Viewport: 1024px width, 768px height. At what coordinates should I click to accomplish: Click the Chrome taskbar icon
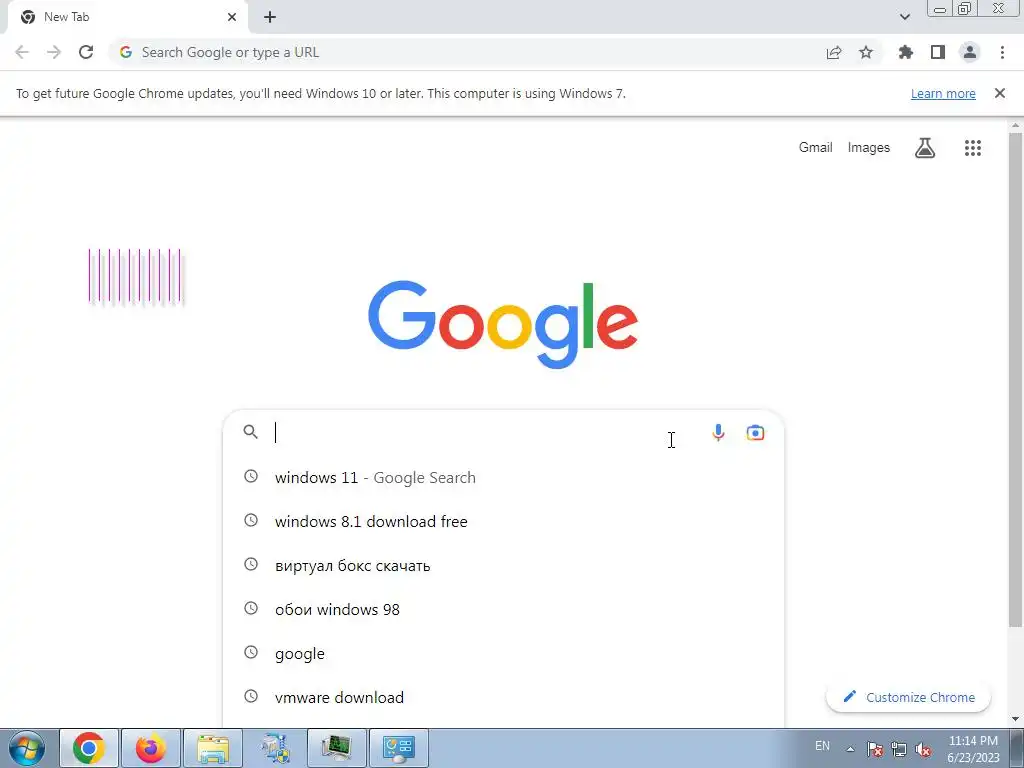[x=89, y=748]
